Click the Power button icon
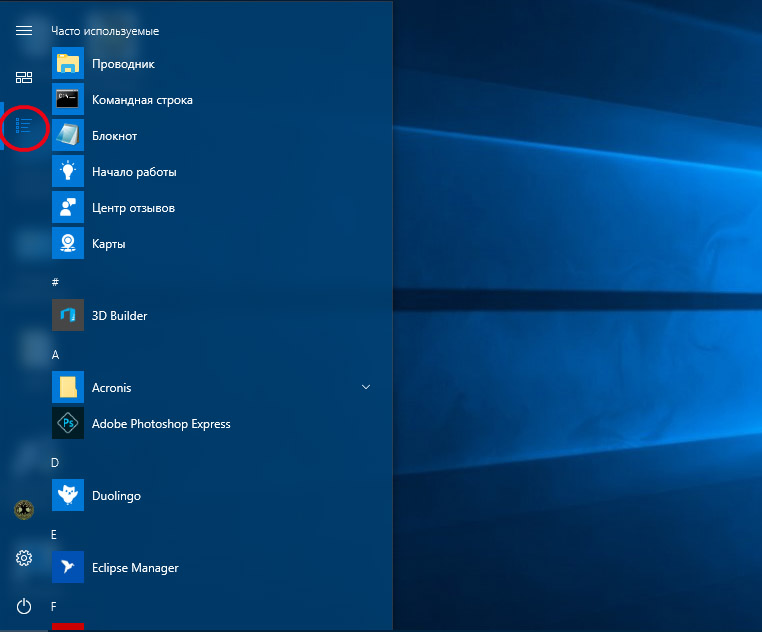Screen dimensions: 762x632 24,606
